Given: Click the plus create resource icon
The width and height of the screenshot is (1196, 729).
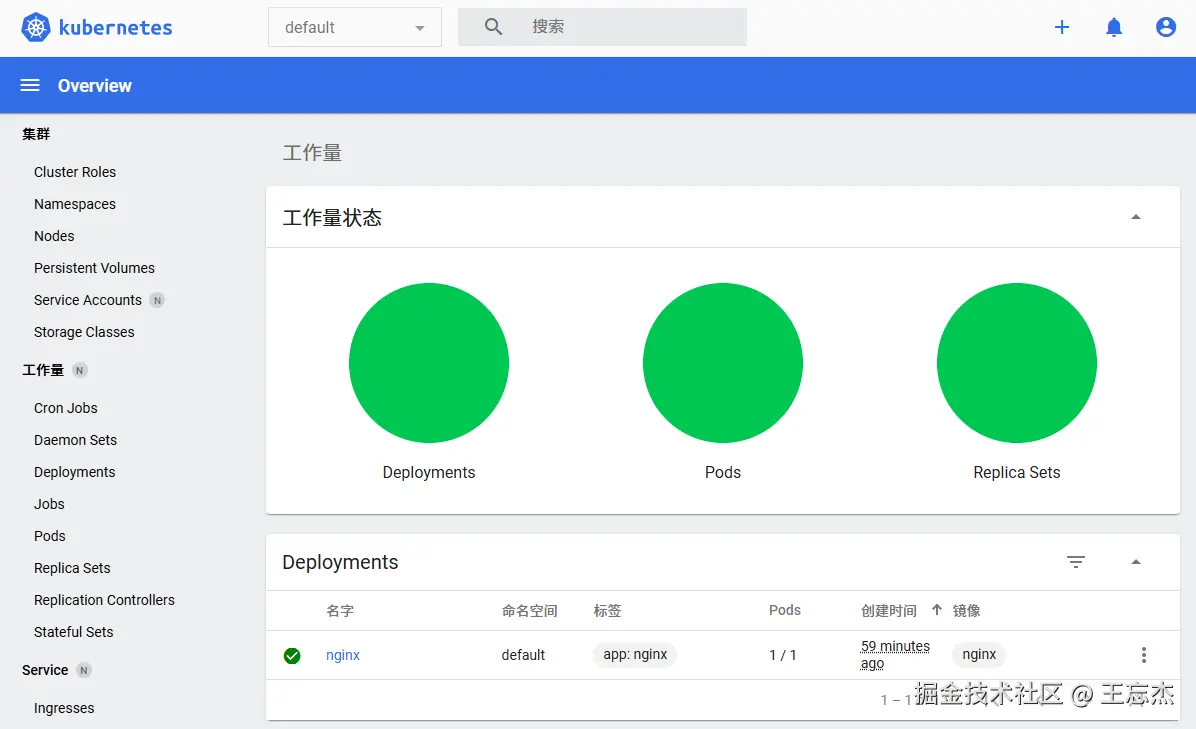Looking at the screenshot, I should point(1062,27).
